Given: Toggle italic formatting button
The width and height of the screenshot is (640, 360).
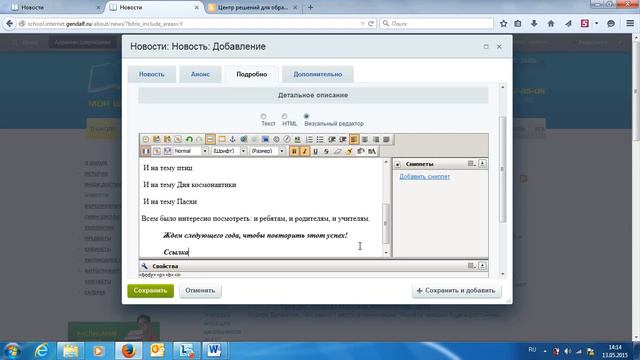Looking at the screenshot, I should [304, 151].
